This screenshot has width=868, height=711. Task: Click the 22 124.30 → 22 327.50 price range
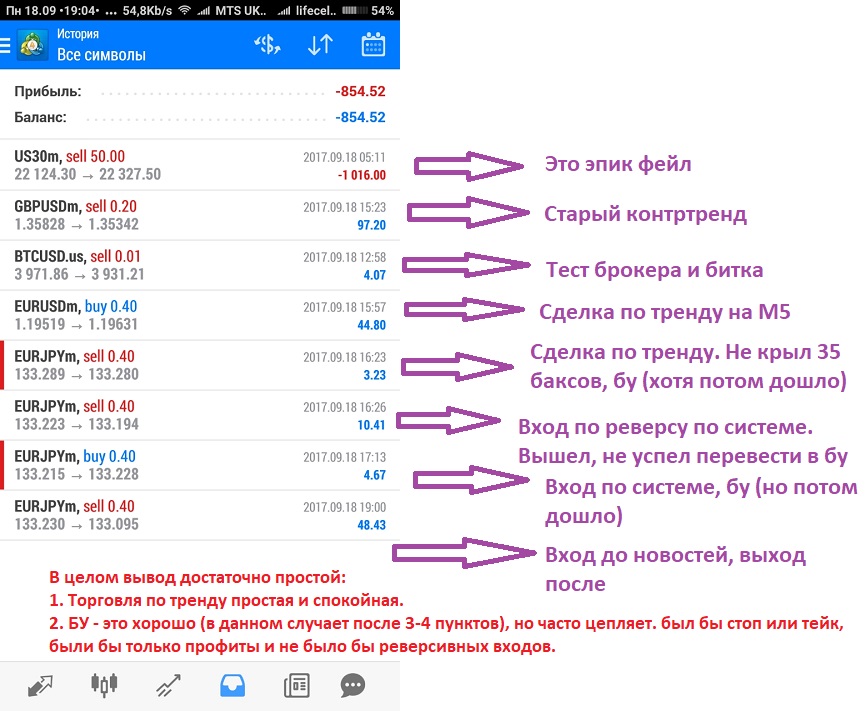click(87, 174)
